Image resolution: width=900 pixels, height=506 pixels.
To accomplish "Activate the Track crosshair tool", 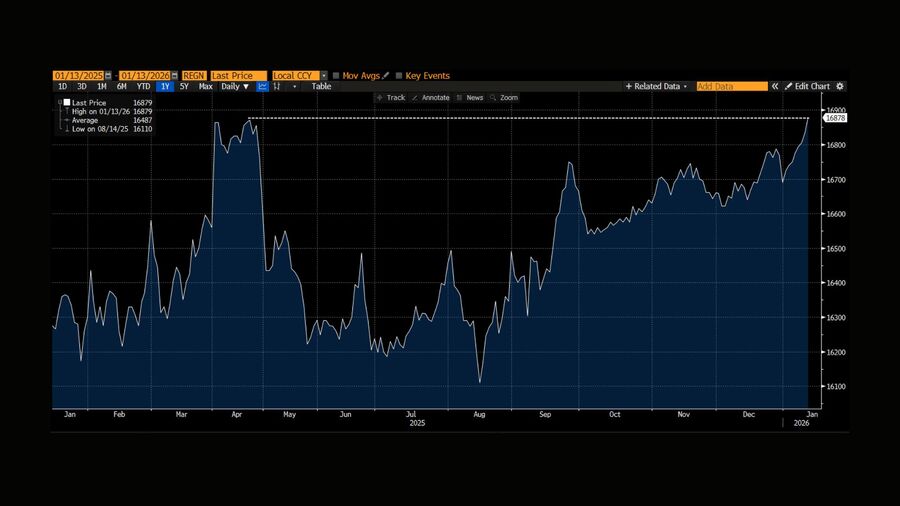I will point(390,98).
